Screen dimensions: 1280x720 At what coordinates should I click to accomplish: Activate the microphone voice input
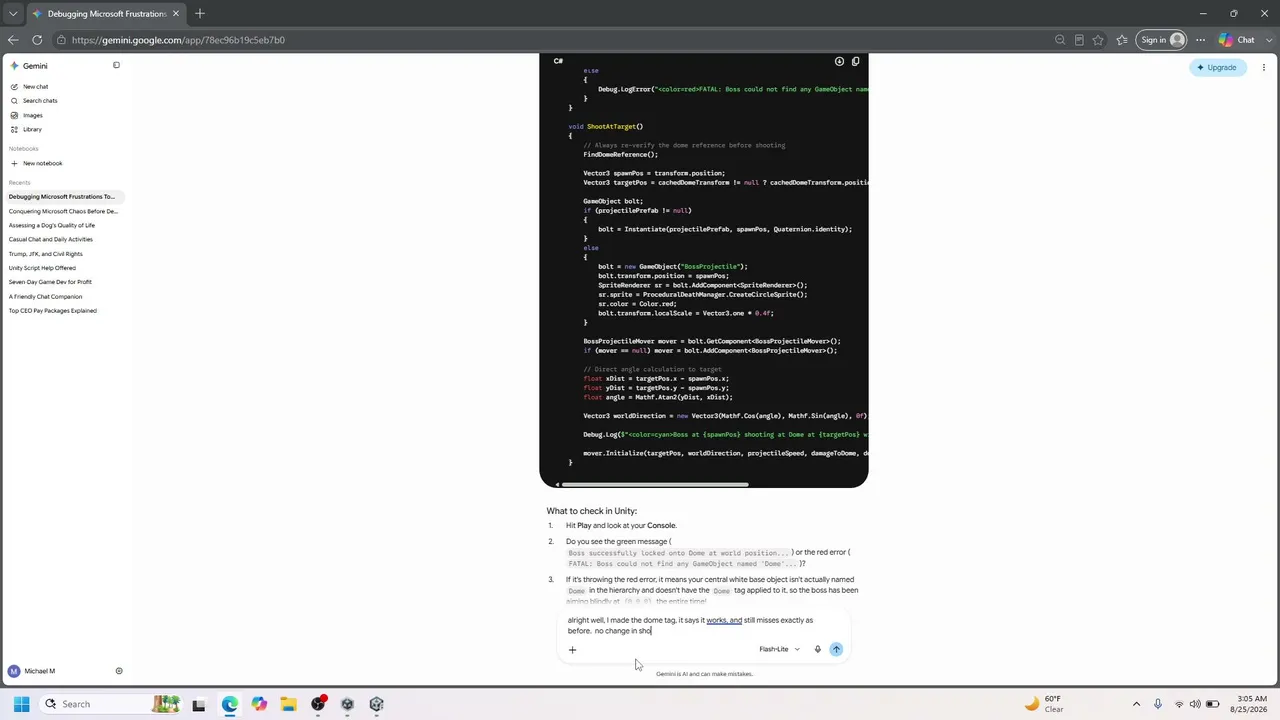(817, 649)
